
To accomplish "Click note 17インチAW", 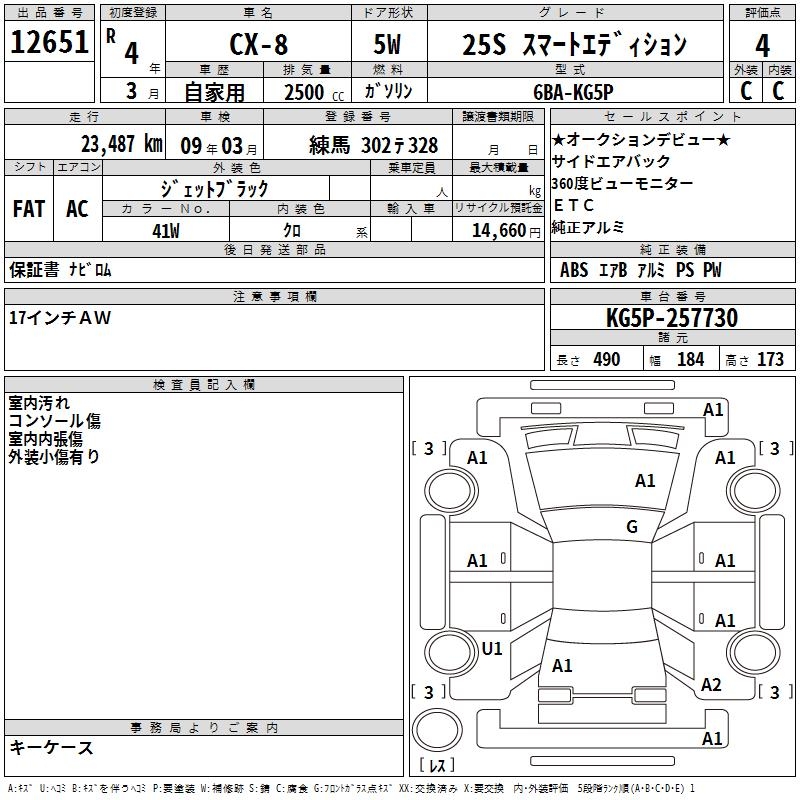I will 60,318.
